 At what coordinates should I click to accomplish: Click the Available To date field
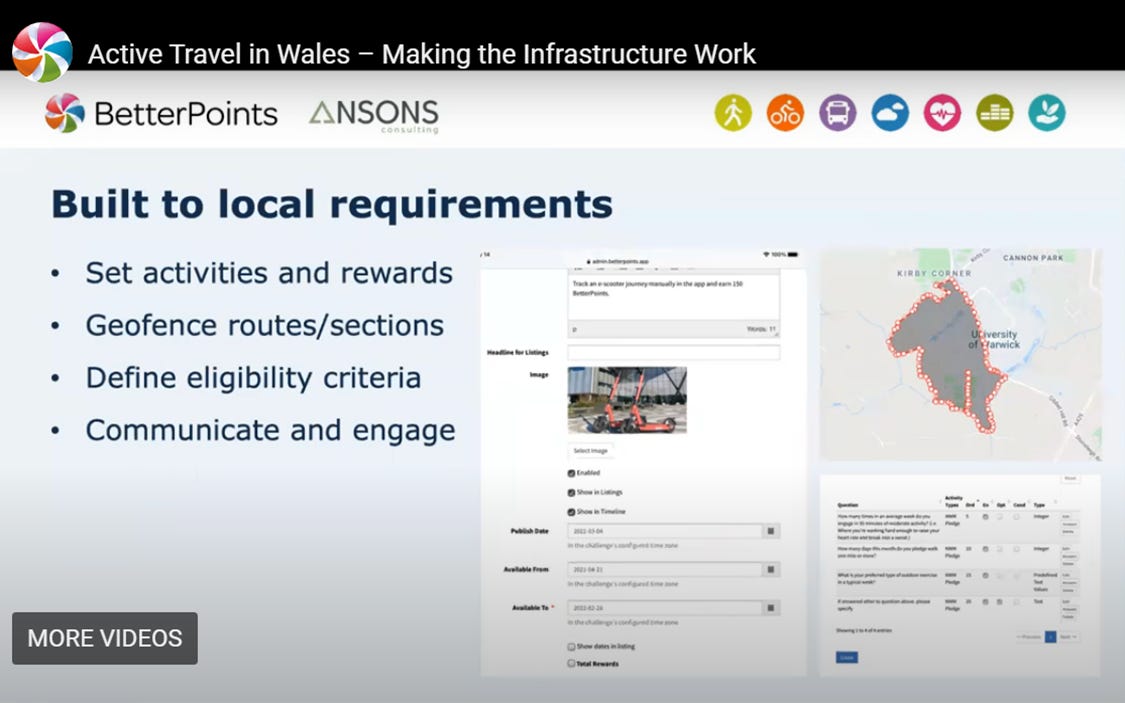[x=665, y=608]
